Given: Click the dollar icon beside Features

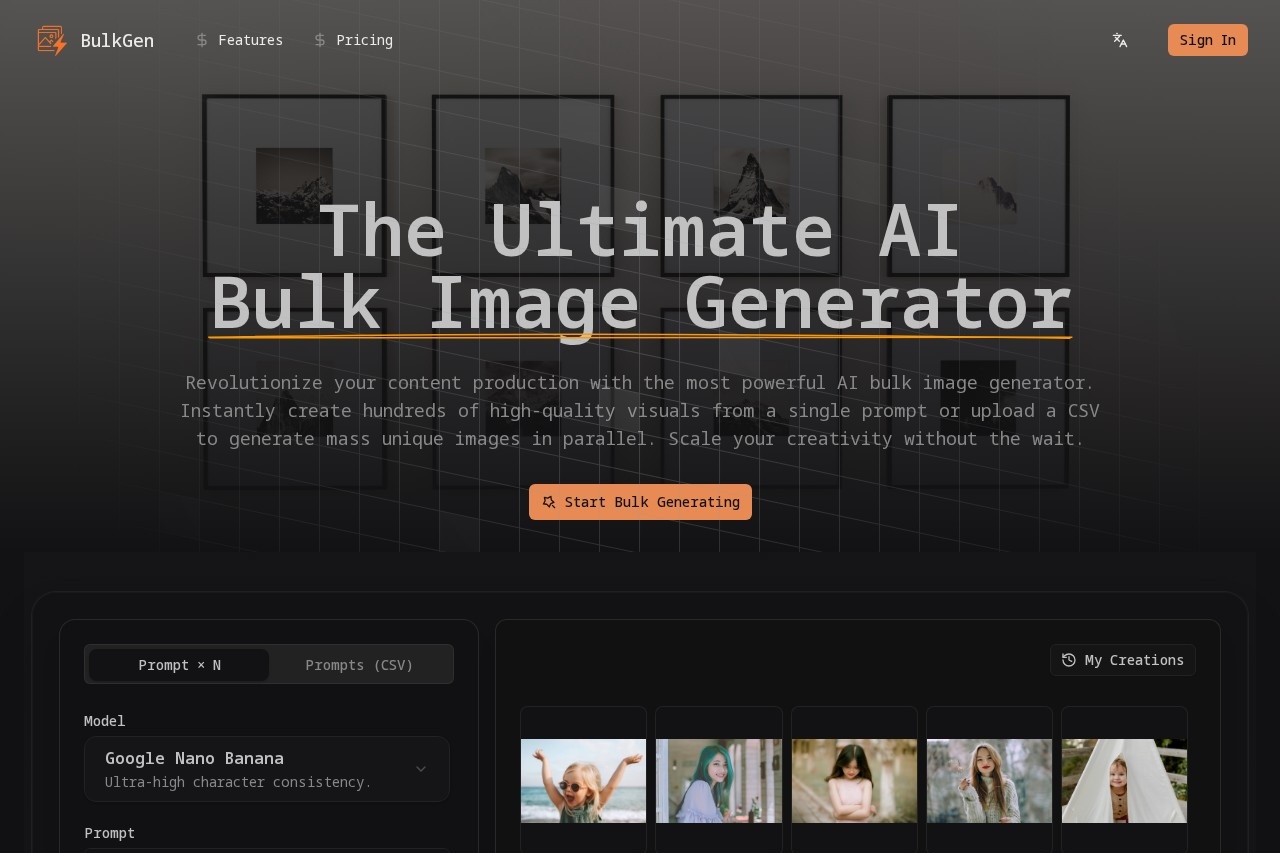Looking at the screenshot, I should 202,40.
